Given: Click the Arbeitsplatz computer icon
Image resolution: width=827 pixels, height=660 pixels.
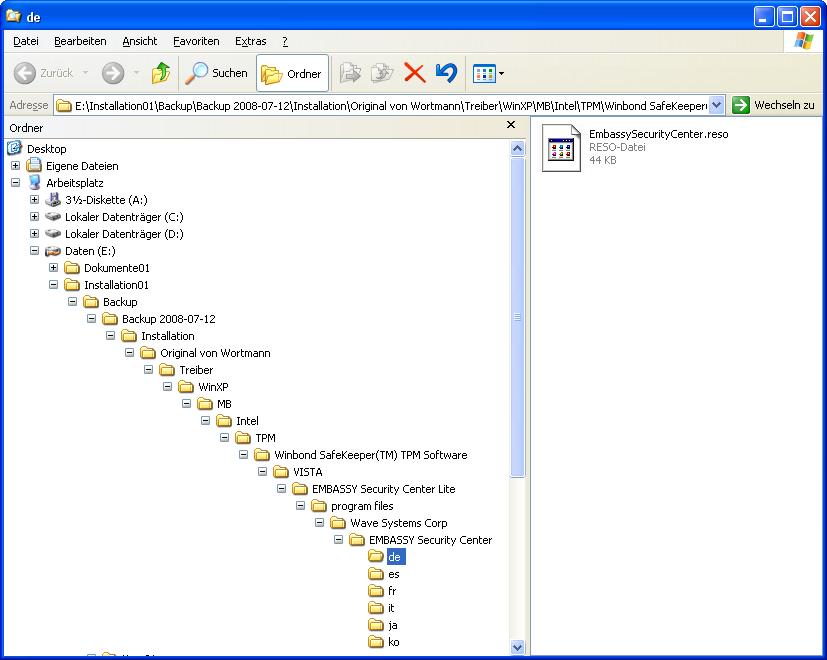Looking at the screenshot, I should click(x=34, y=183).
